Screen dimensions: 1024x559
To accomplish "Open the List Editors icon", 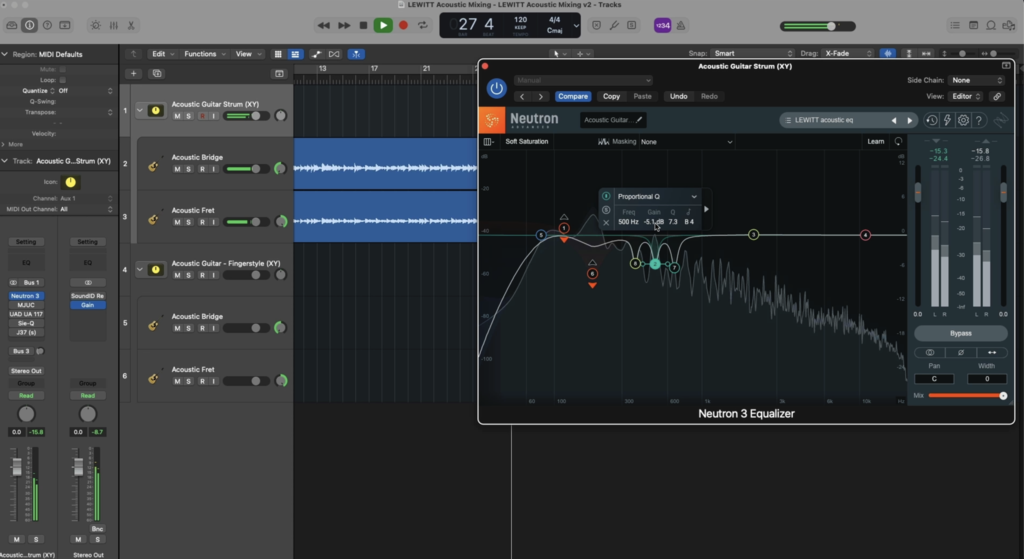I will pyautogui.click(x=955, y=25).
